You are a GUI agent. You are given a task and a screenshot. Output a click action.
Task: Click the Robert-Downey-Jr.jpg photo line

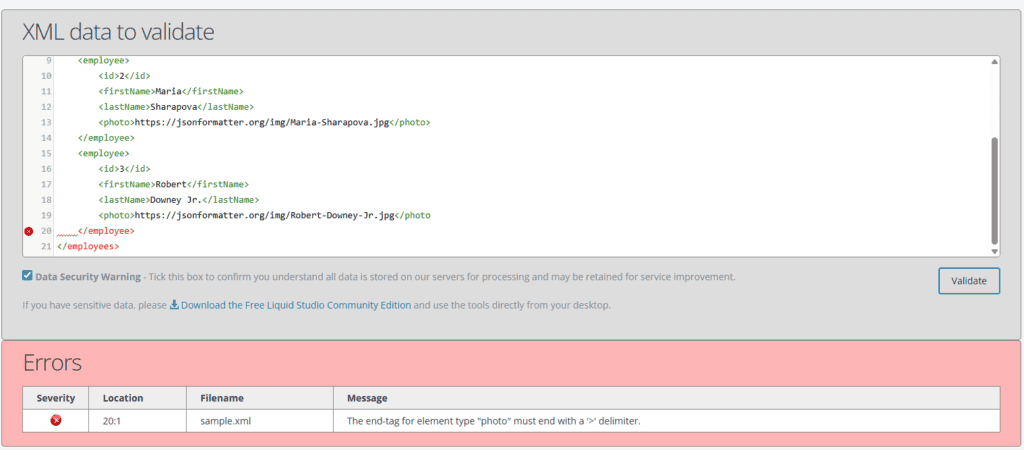point(264,215)
